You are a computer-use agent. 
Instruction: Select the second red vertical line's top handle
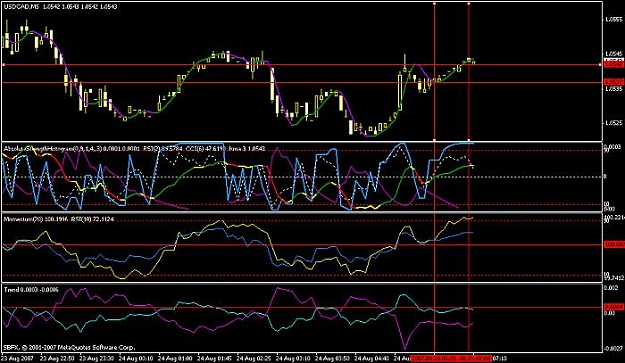468,3
